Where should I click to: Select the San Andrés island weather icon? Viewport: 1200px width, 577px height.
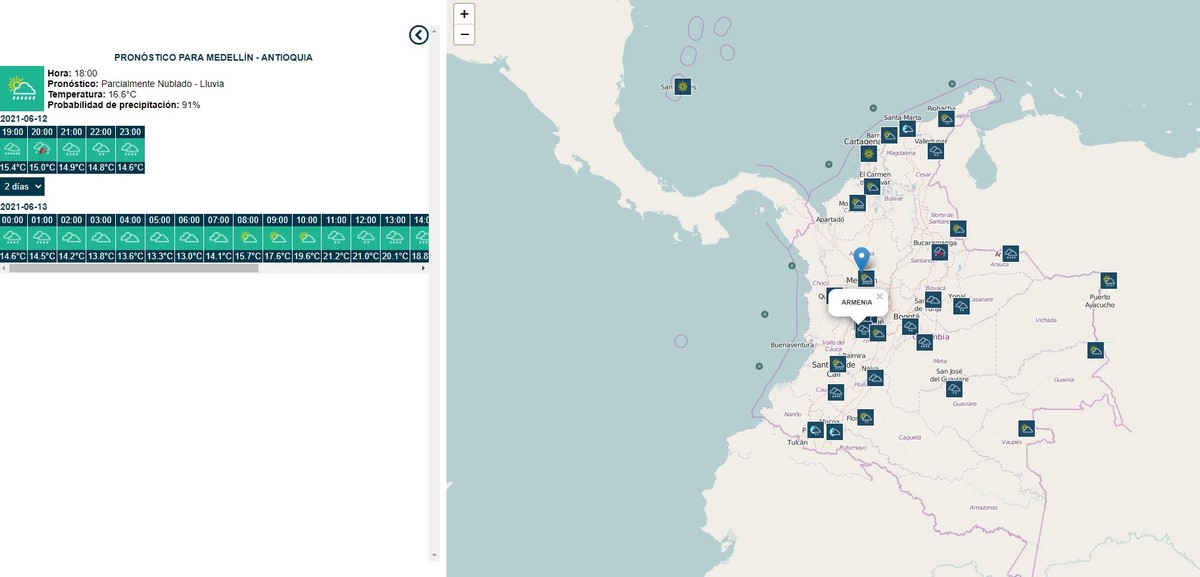coord(682,87)
